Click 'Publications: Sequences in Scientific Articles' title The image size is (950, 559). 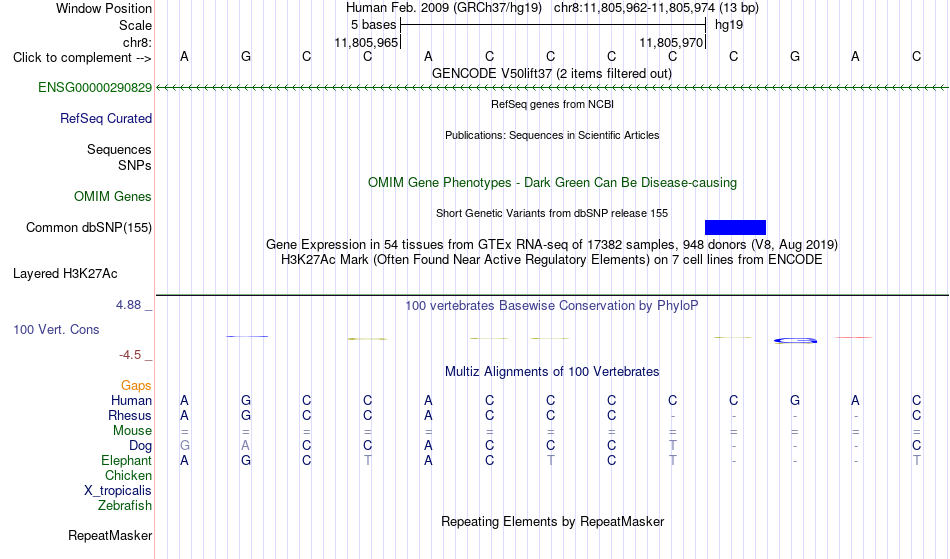point(552,135)
